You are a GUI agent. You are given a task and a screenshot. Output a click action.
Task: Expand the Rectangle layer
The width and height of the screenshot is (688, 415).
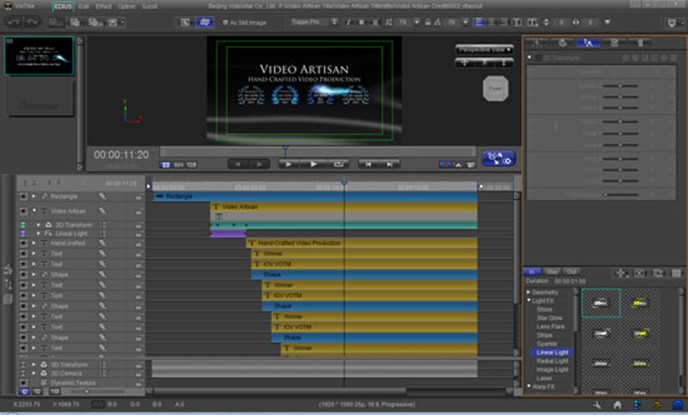tap(34, 197)
